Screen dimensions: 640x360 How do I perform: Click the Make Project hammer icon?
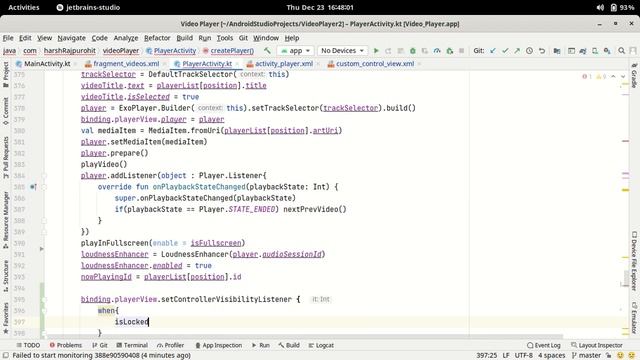267,51
